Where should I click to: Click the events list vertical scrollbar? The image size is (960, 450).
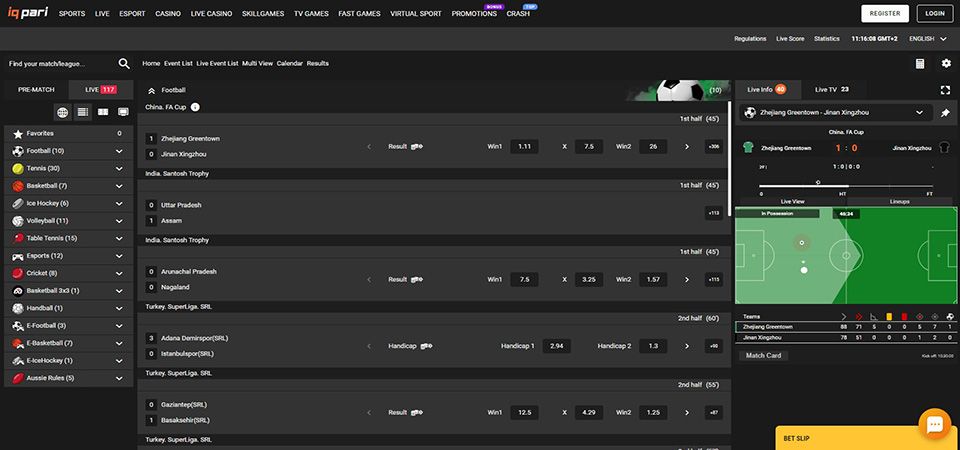729,159
